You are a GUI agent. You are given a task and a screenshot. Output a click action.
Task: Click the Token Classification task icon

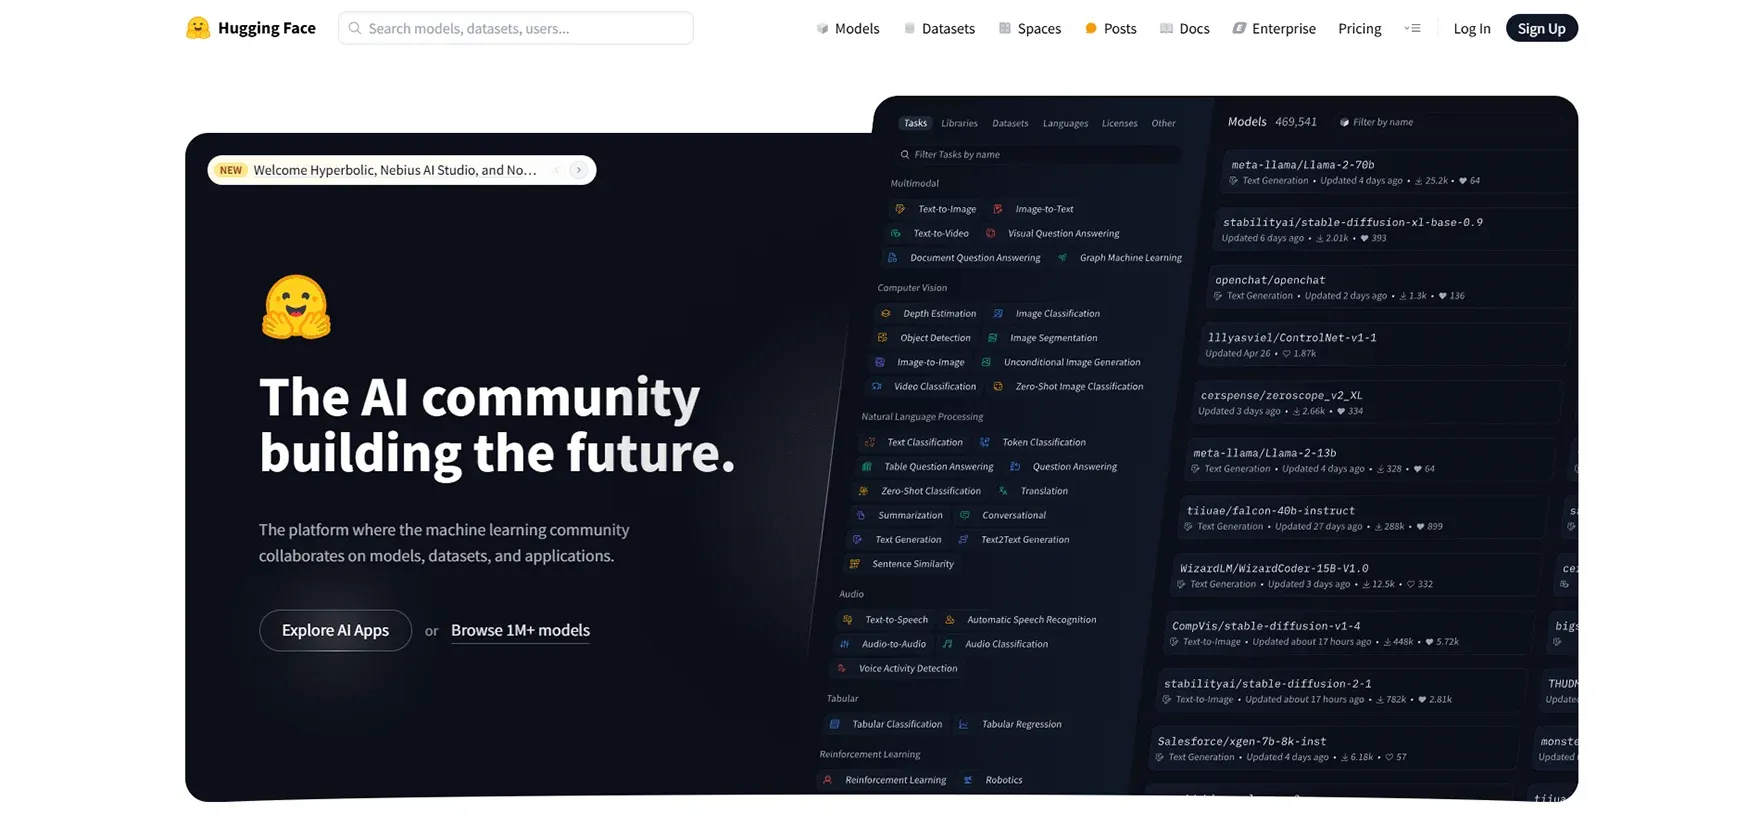point(985,442)
